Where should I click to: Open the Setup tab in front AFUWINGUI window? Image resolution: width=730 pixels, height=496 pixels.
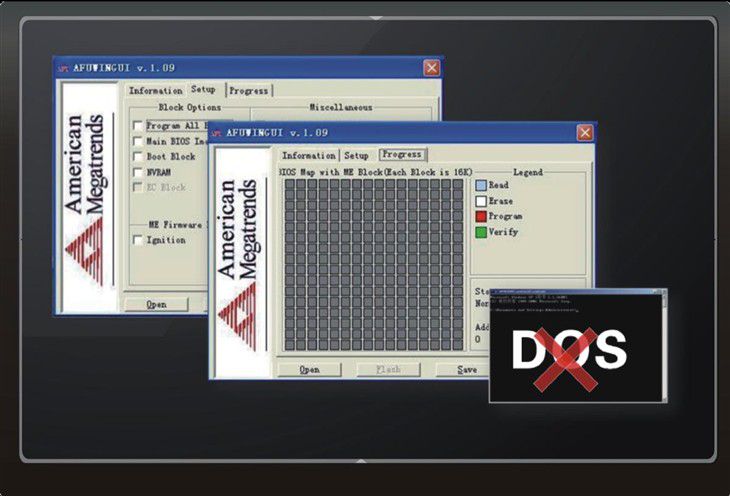[x=356, y=156]
